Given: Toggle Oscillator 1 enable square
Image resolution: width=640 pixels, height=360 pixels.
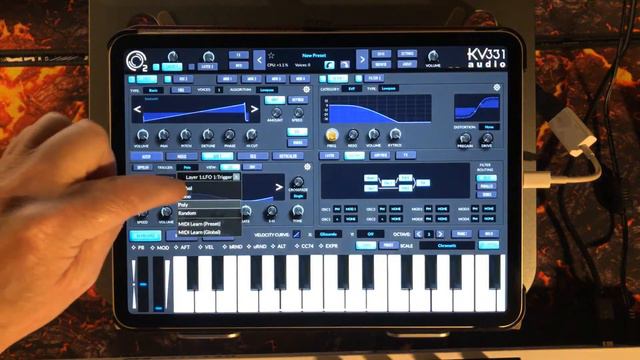Looking at the screenshot, I should coord(132,79).
